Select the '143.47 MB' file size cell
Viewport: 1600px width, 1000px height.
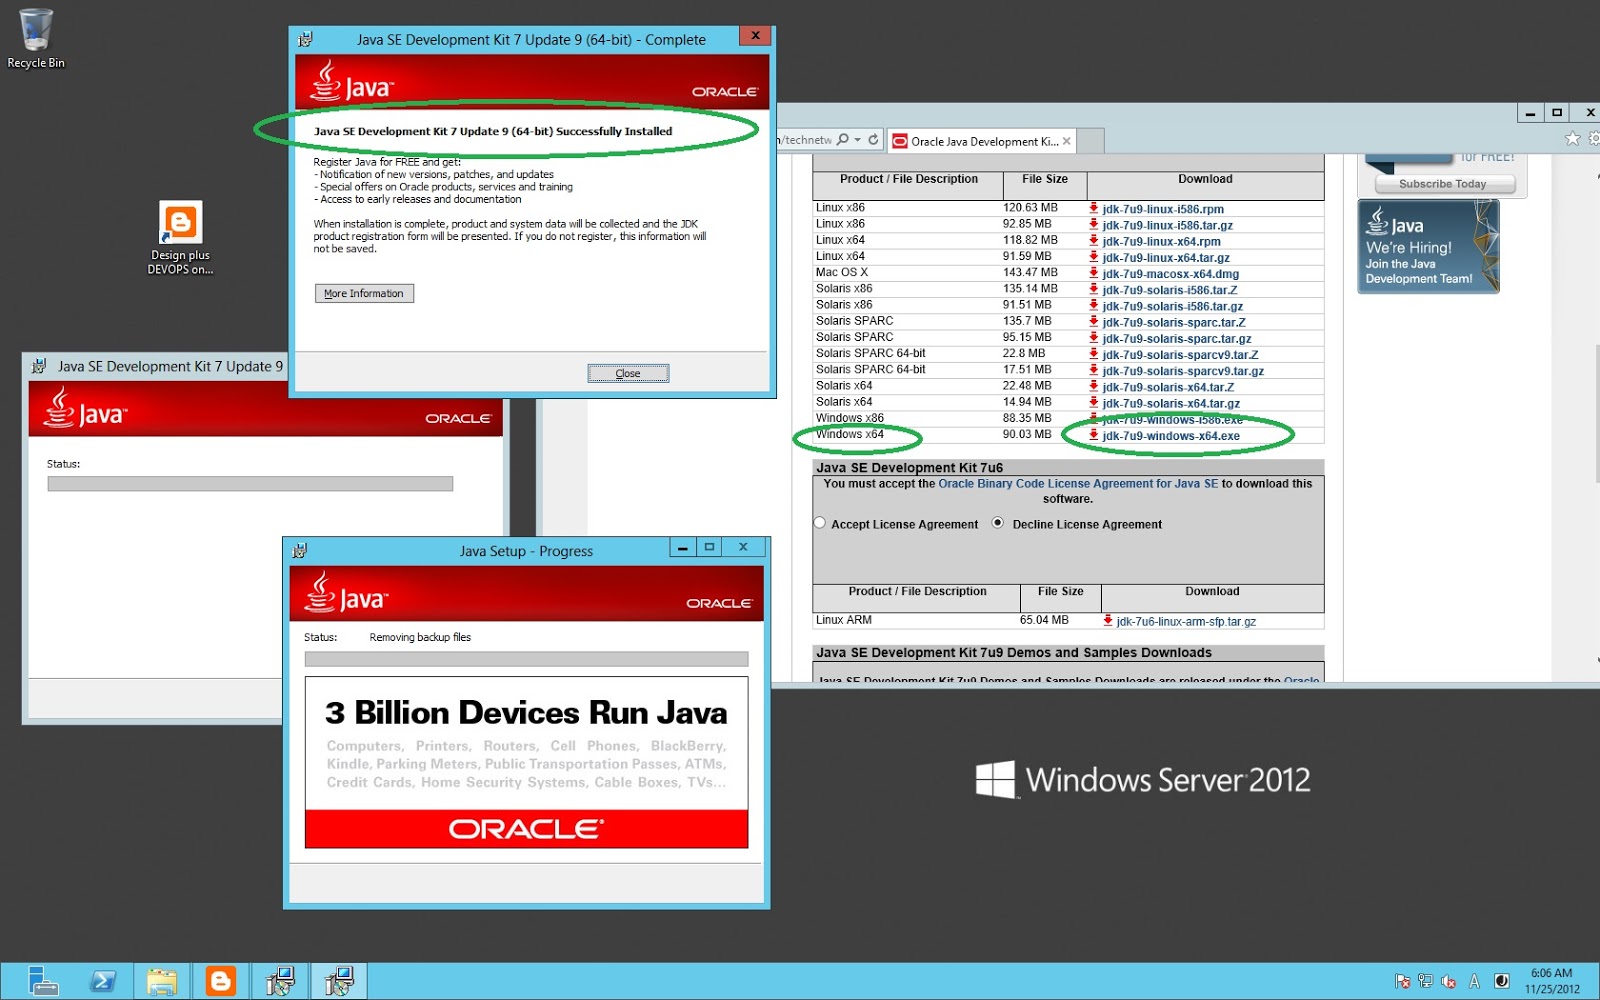click(1030, 272)
